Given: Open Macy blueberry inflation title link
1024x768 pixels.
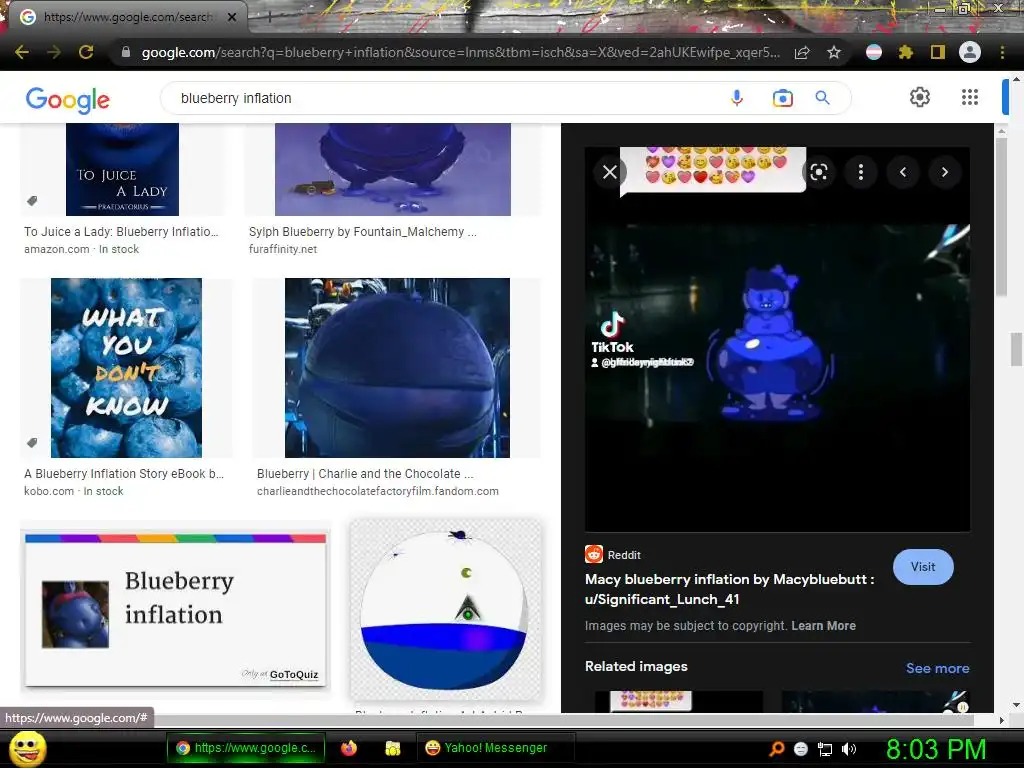Looking at the screenshot, I should tap(729, 589).
